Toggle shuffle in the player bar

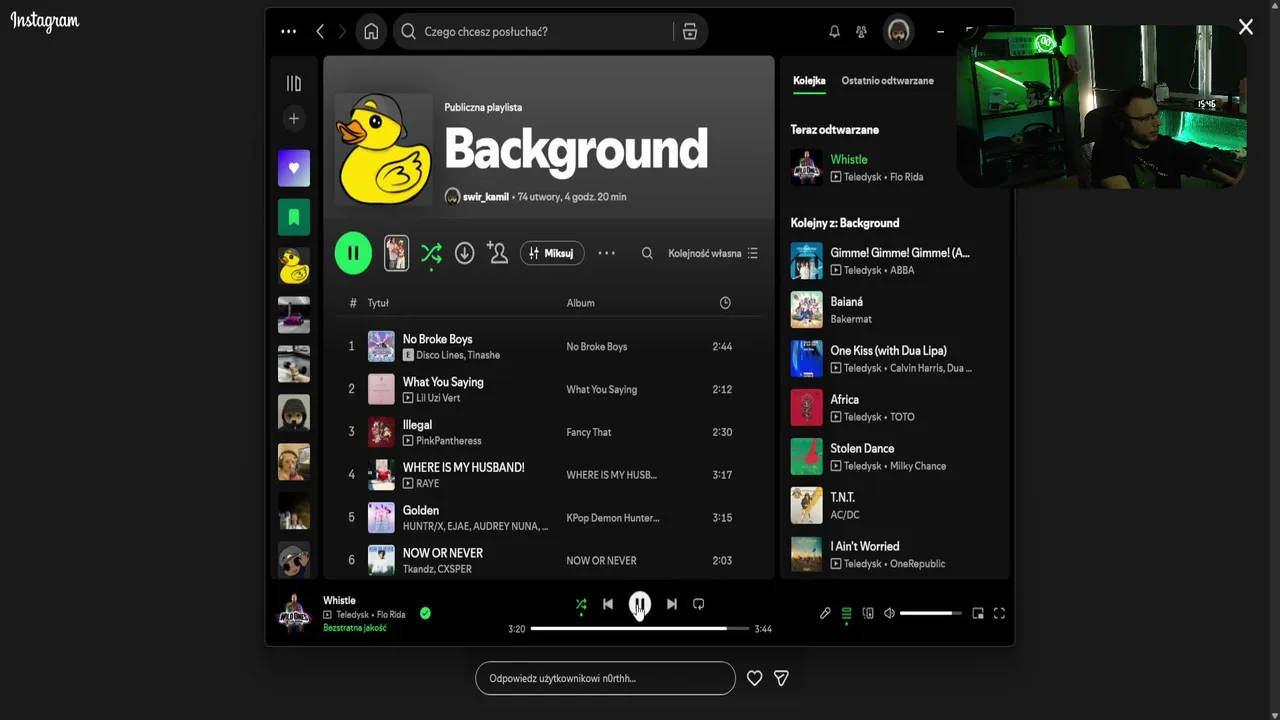point(581,604)
